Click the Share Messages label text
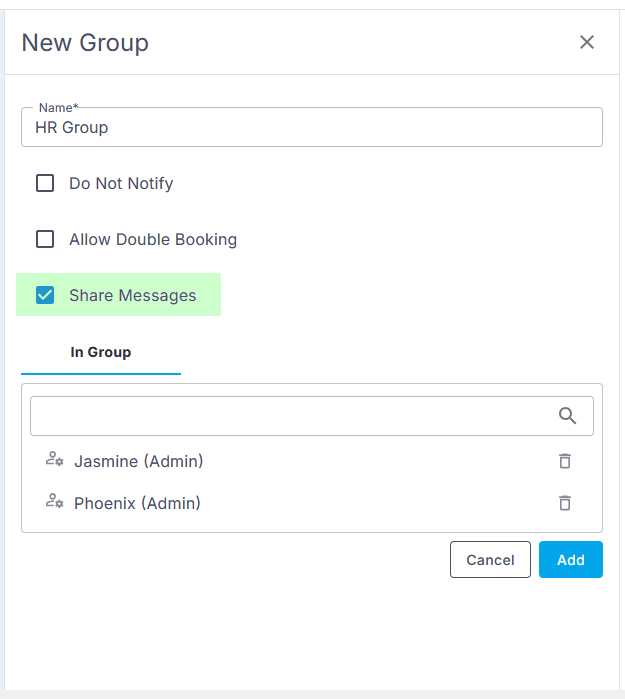 133,296
